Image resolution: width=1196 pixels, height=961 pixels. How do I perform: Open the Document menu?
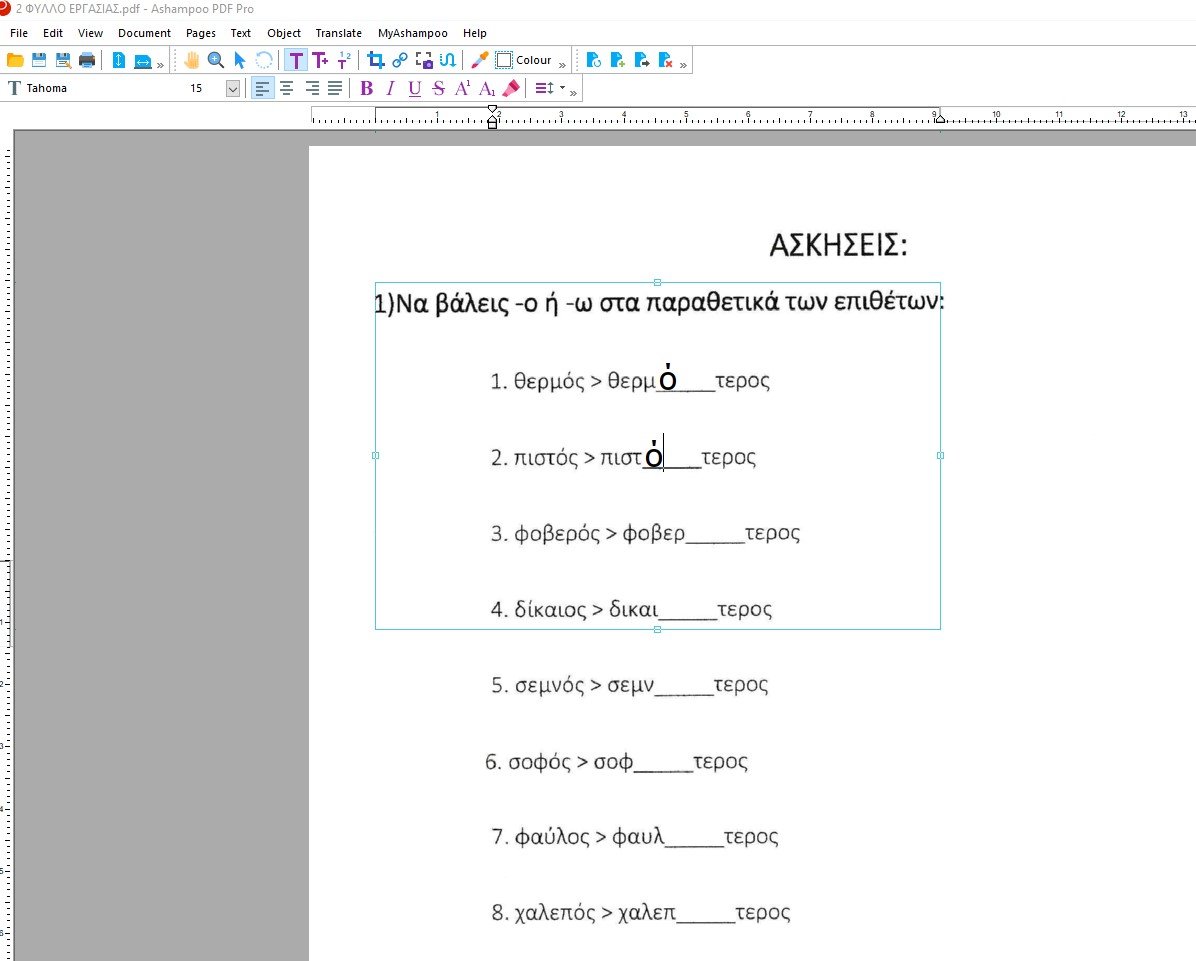pos(144,33)
